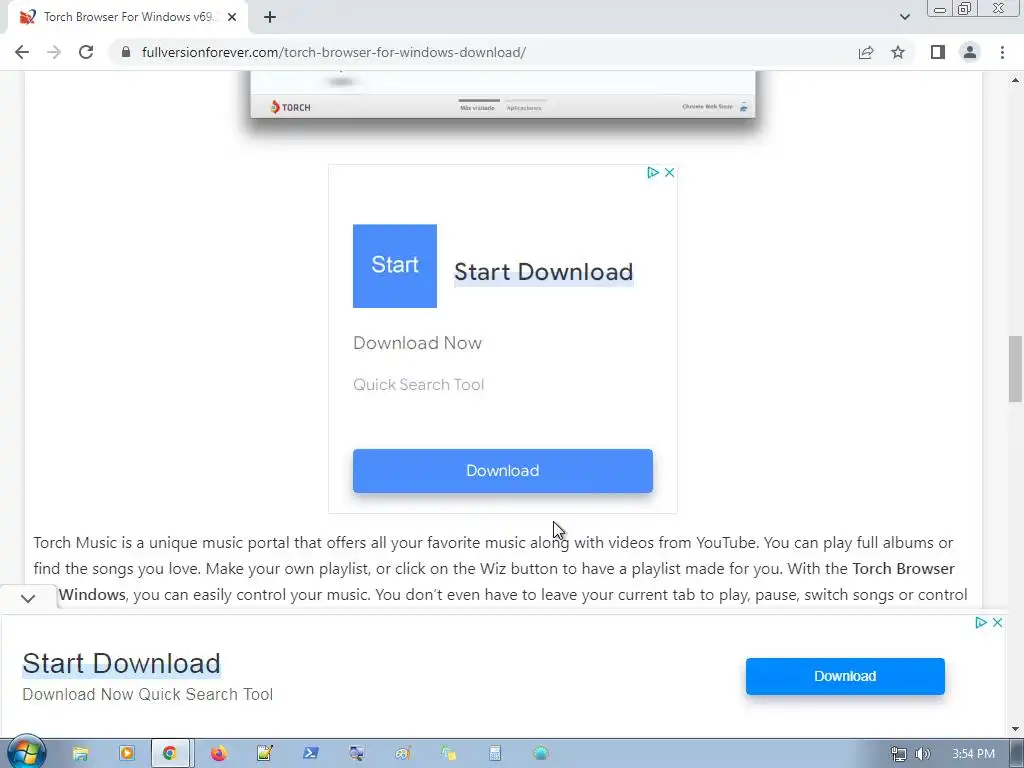The image size is (1024, 768).
Task: Open Chrome's three-dot menu
Action: click(x=1002, y=52)
